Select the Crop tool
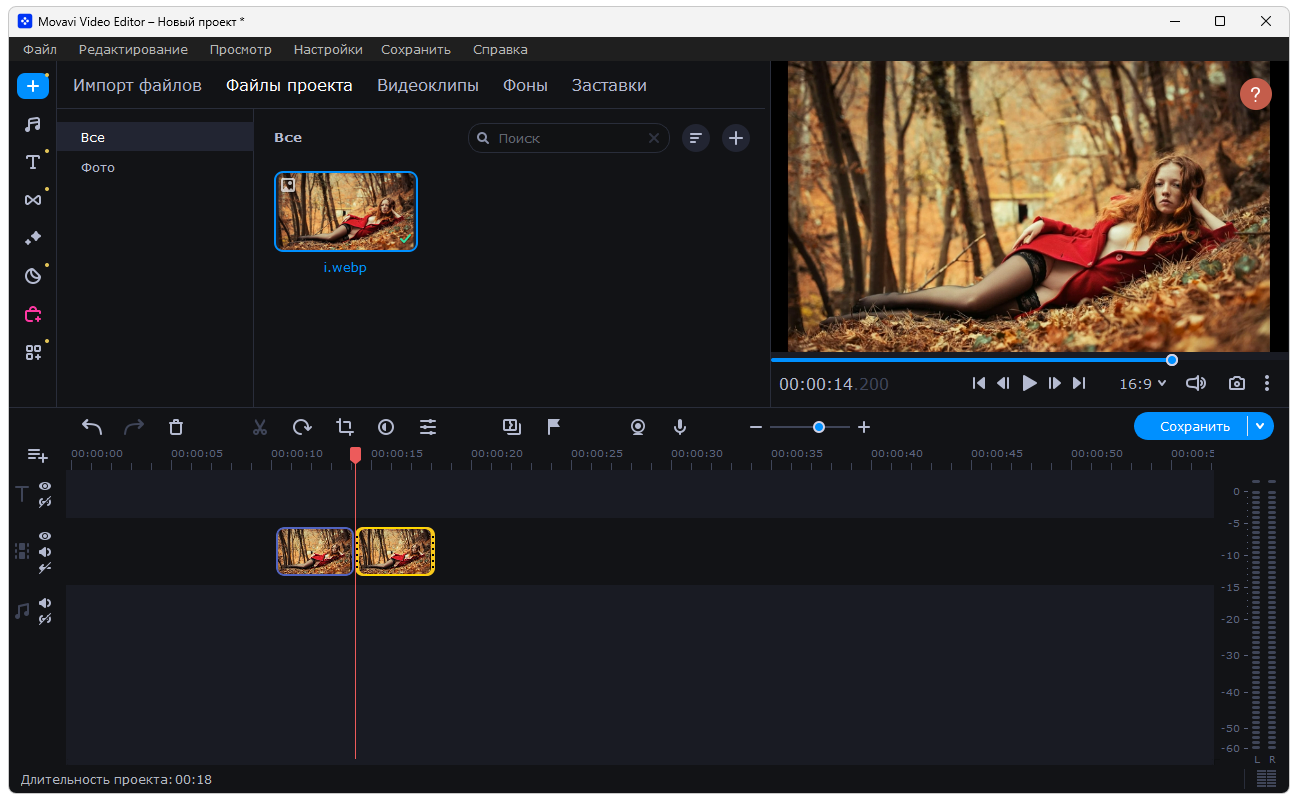The height and width of the screenshot is (799, 1297). (344, 427)
